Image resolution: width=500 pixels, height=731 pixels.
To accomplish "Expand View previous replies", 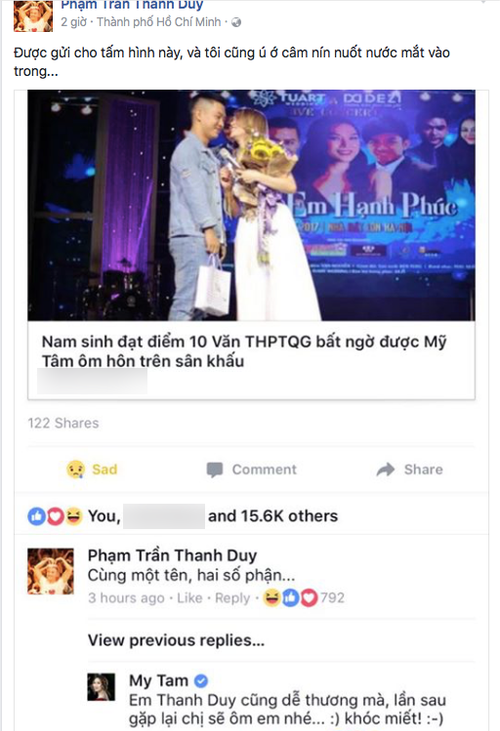I will tap(176, 641).
